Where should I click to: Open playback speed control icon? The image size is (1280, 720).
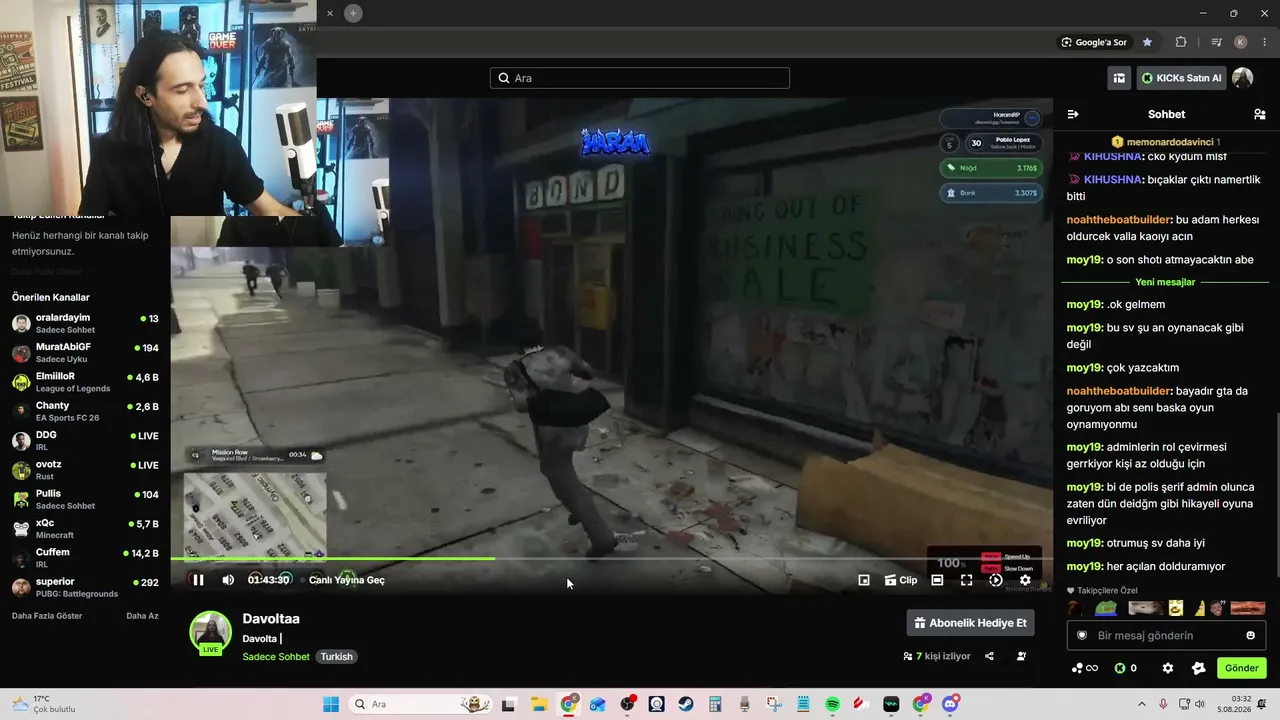coord(996,580)
